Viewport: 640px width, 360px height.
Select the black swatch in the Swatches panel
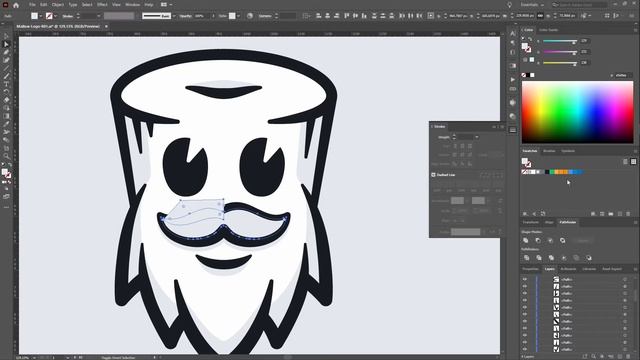click(x=547, y=172)
